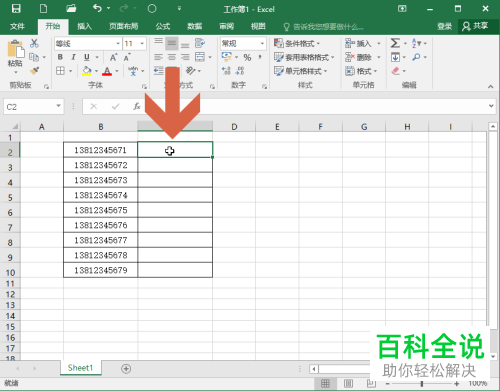Viewport: 500px width, 391px height.
Task: Click the Cut scissors icon
Action: click(x=34, y=43)
